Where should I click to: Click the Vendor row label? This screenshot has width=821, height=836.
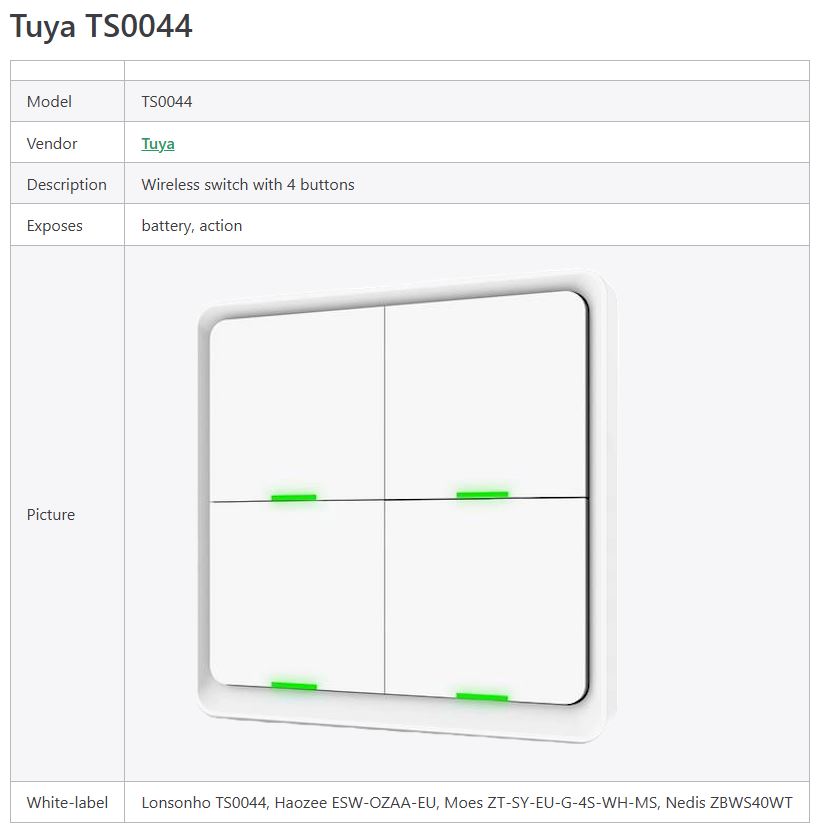point(52,144)
